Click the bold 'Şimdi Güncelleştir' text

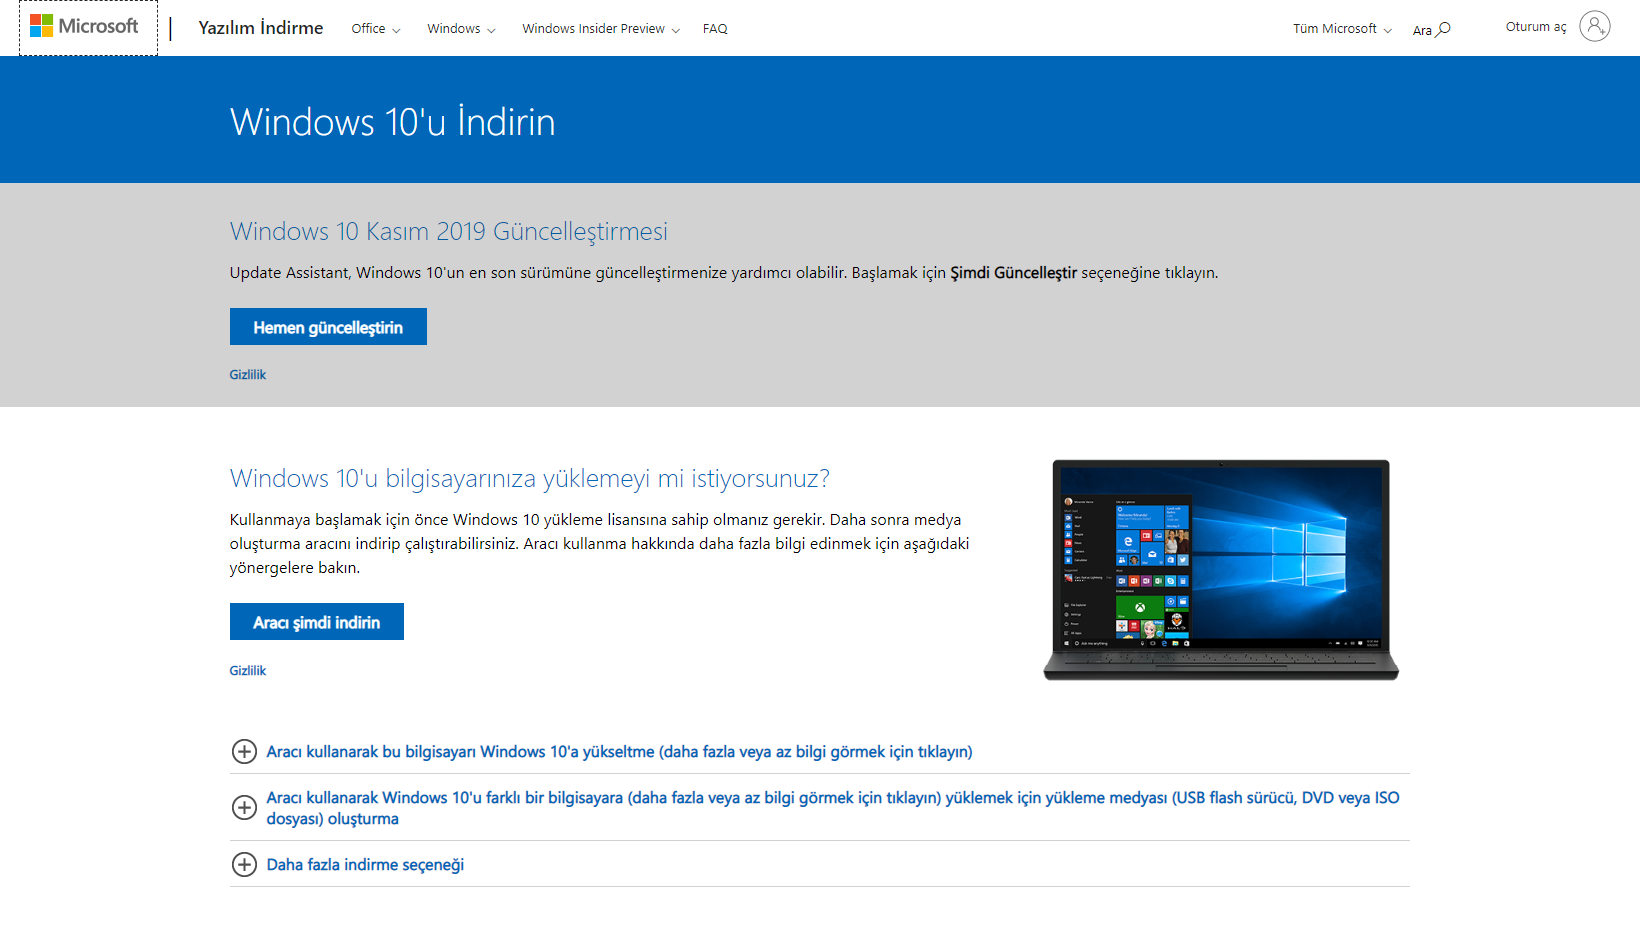1013,273
